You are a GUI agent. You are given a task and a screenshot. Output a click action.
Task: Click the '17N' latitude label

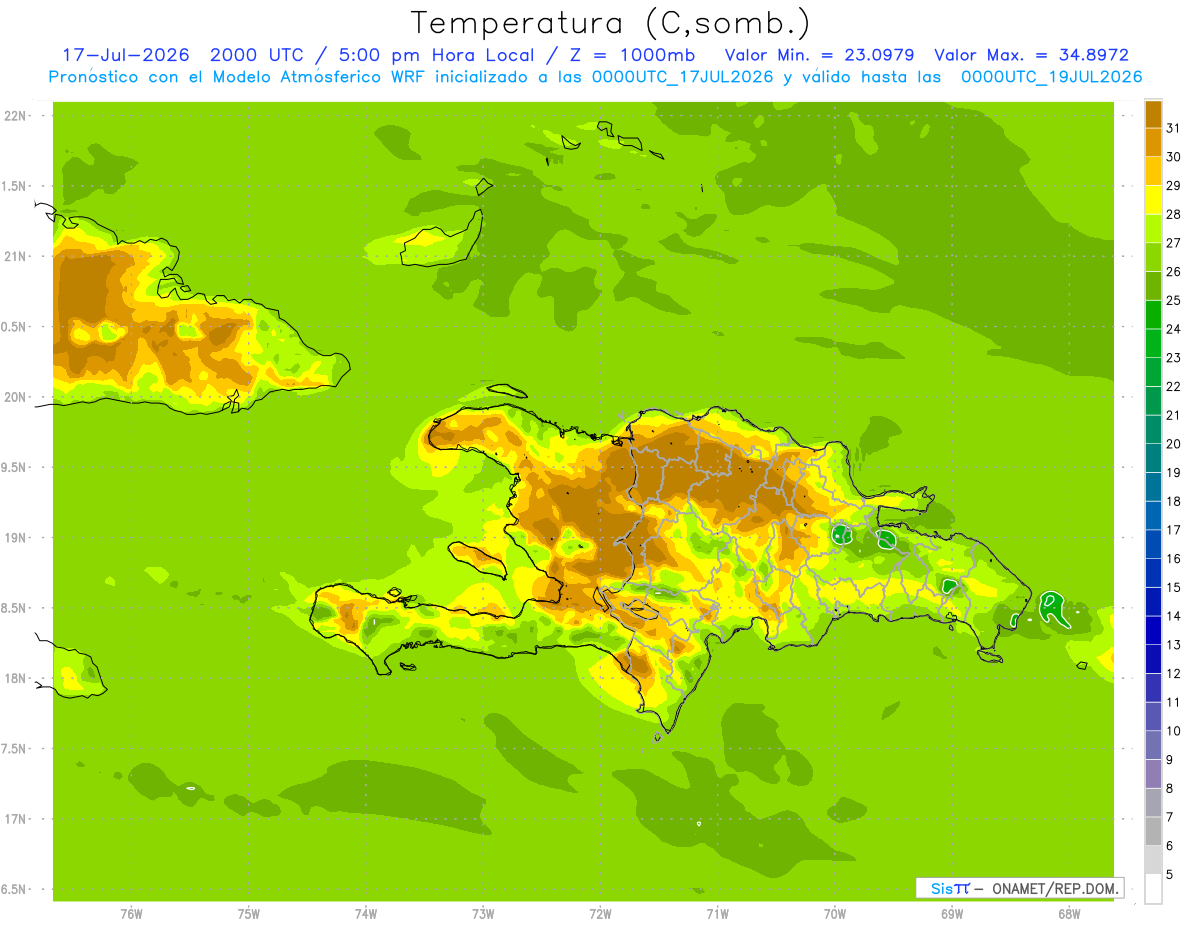(17, 819)
